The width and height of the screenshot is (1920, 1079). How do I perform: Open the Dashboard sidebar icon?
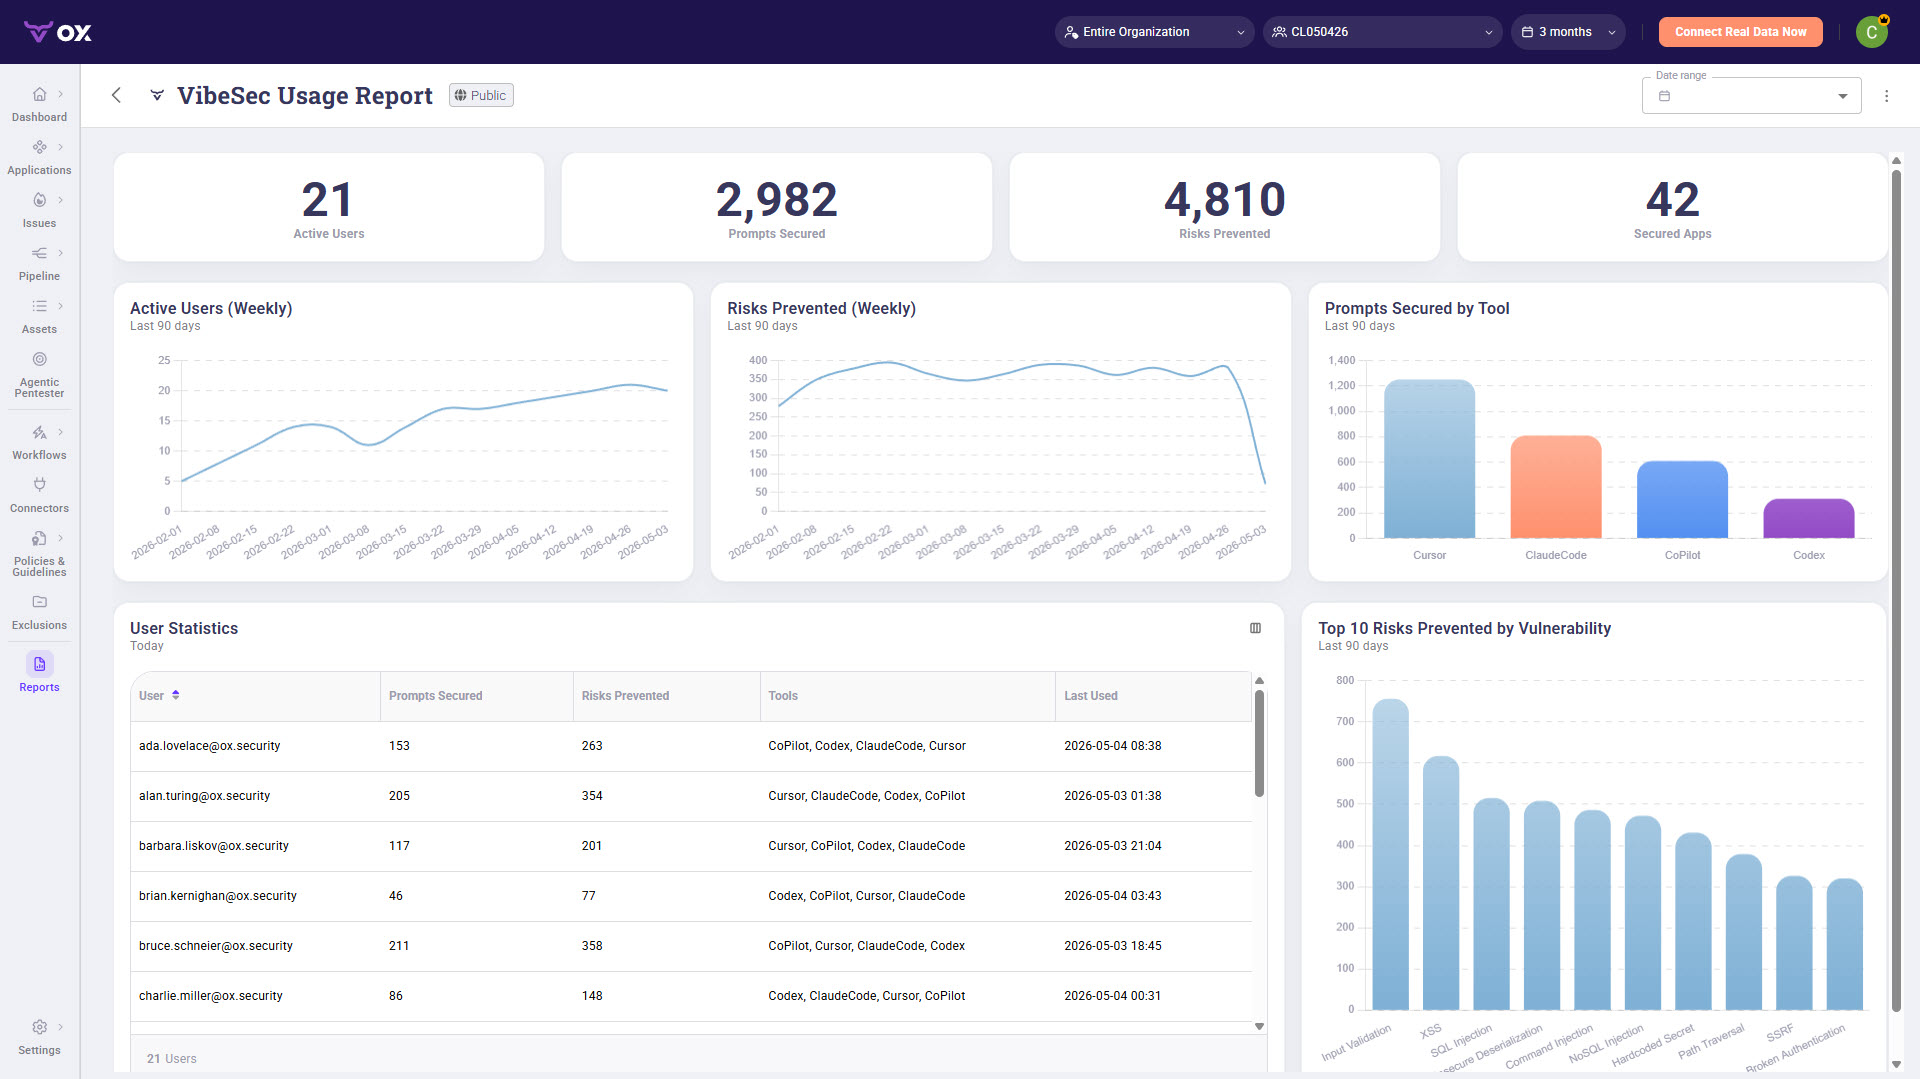point(39,95)
